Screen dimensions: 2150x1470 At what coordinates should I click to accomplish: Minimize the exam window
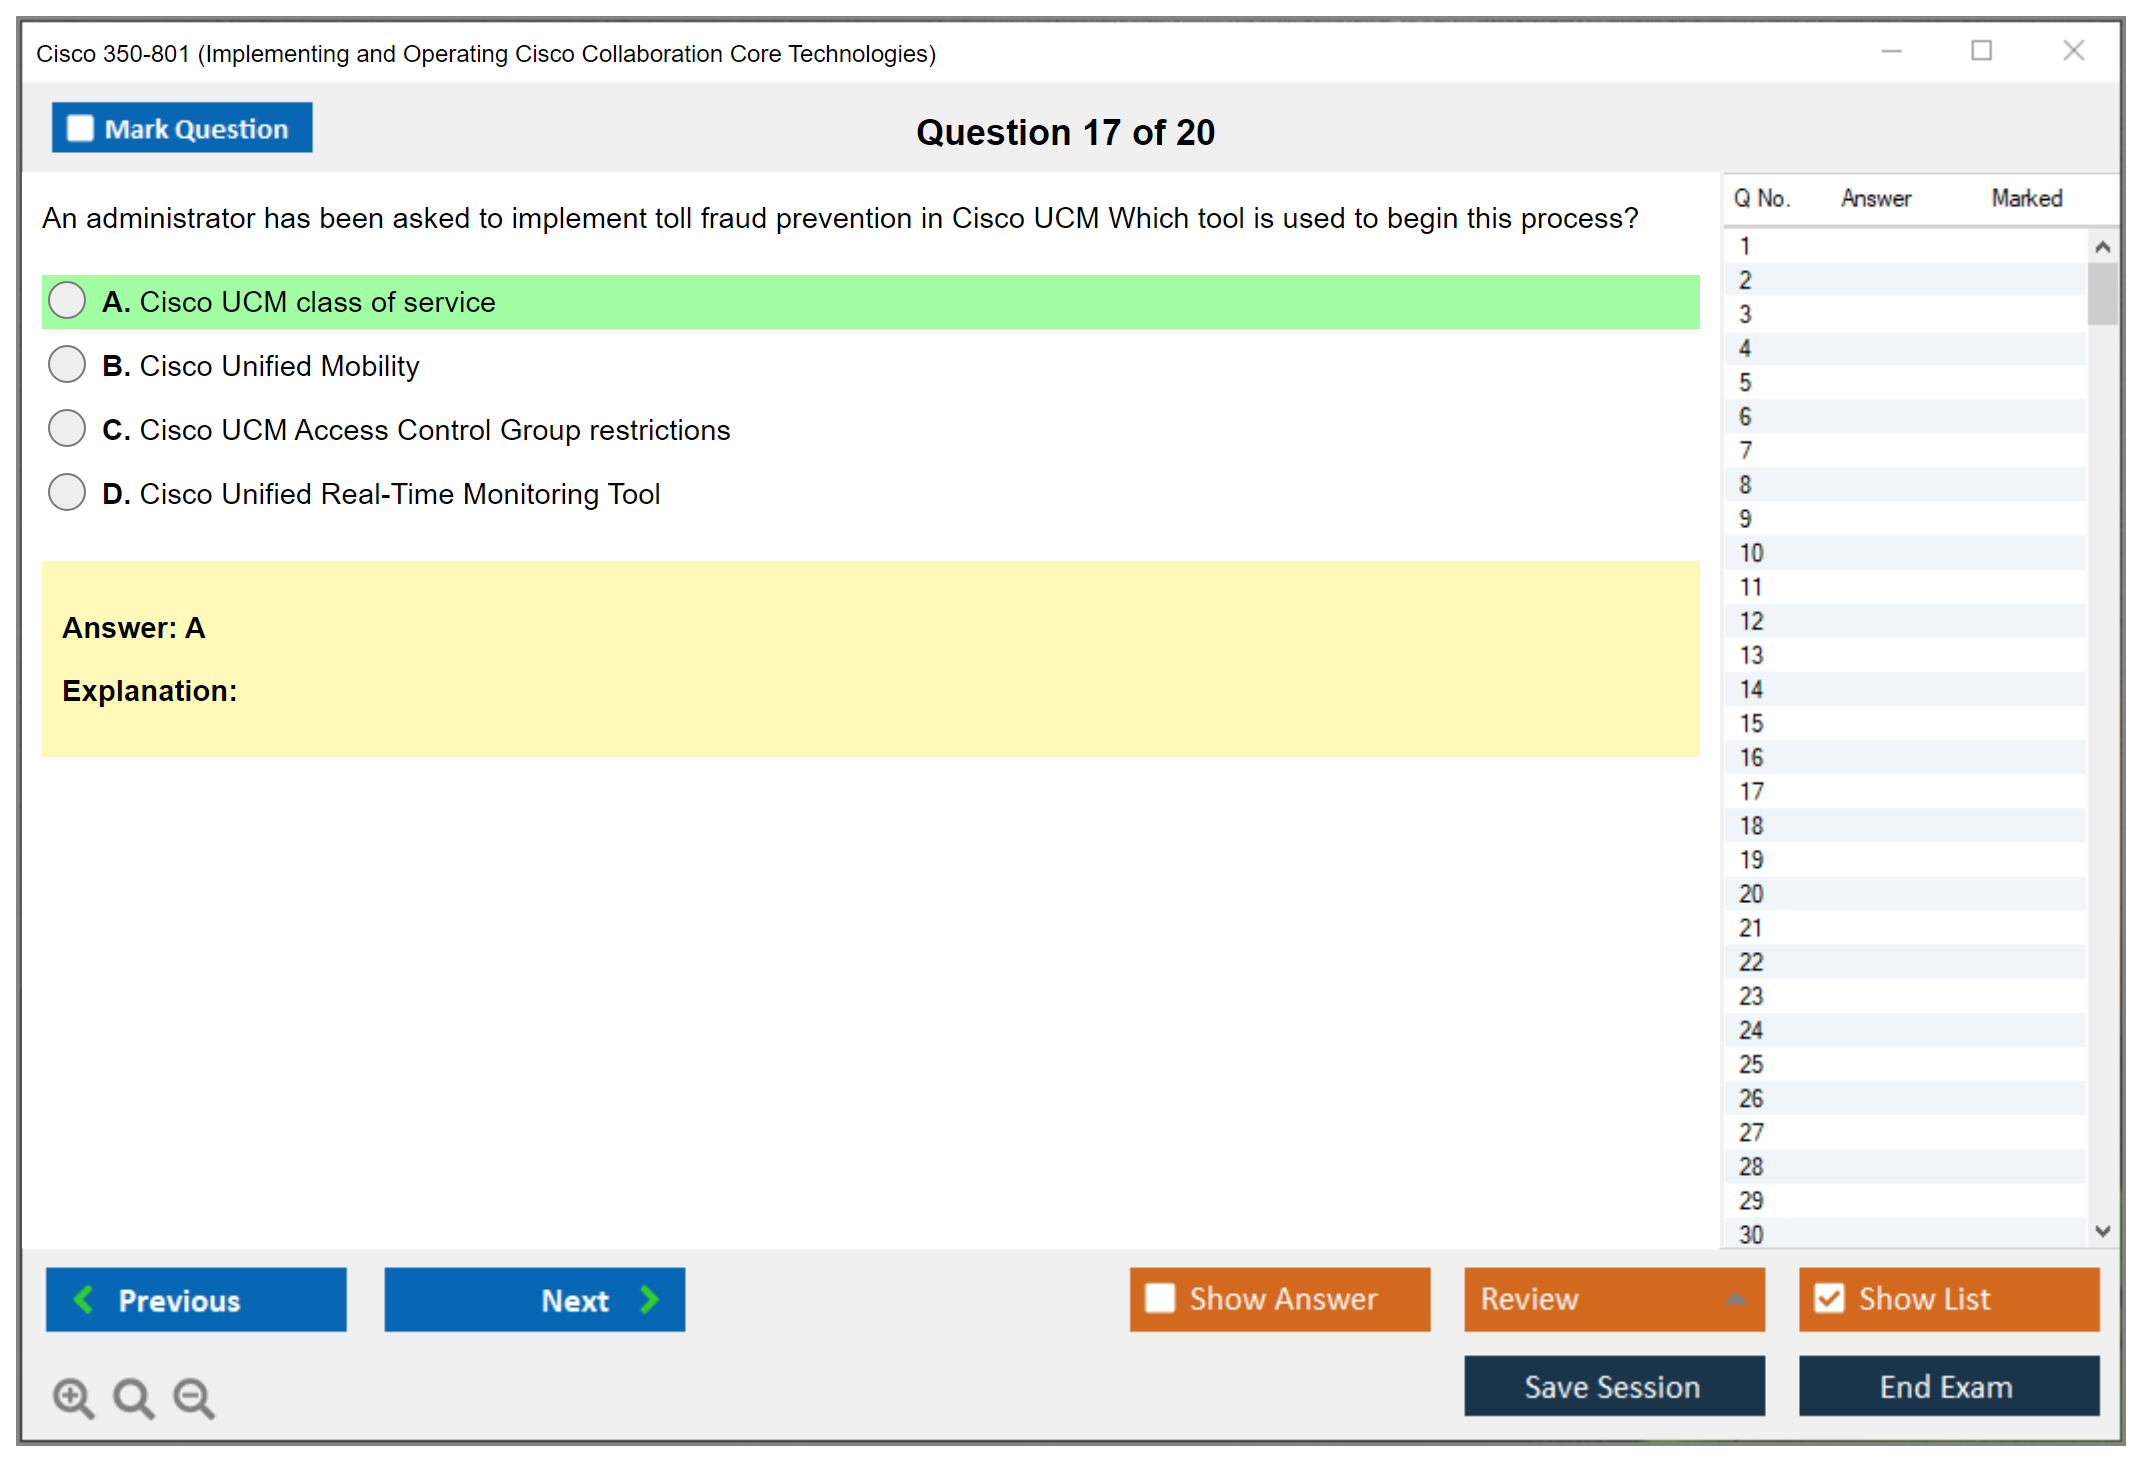coord(1891,51)
